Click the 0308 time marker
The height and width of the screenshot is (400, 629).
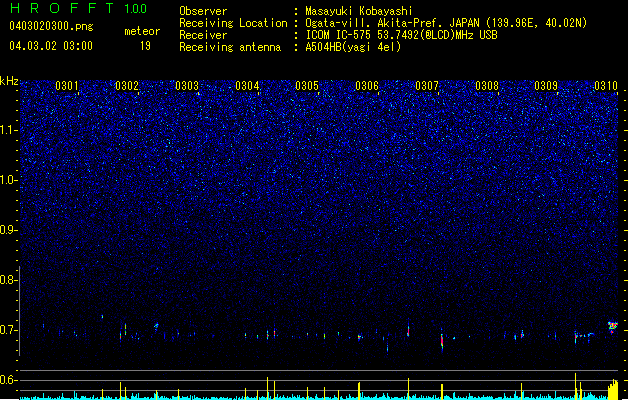(487, 86)
